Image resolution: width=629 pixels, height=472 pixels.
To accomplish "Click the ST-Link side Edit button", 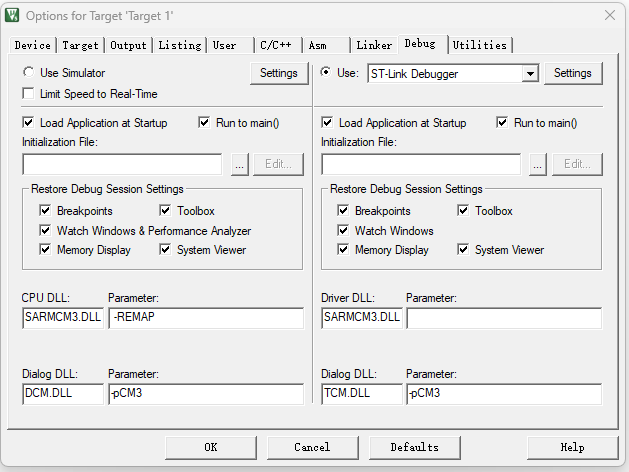I will (577, 164).
